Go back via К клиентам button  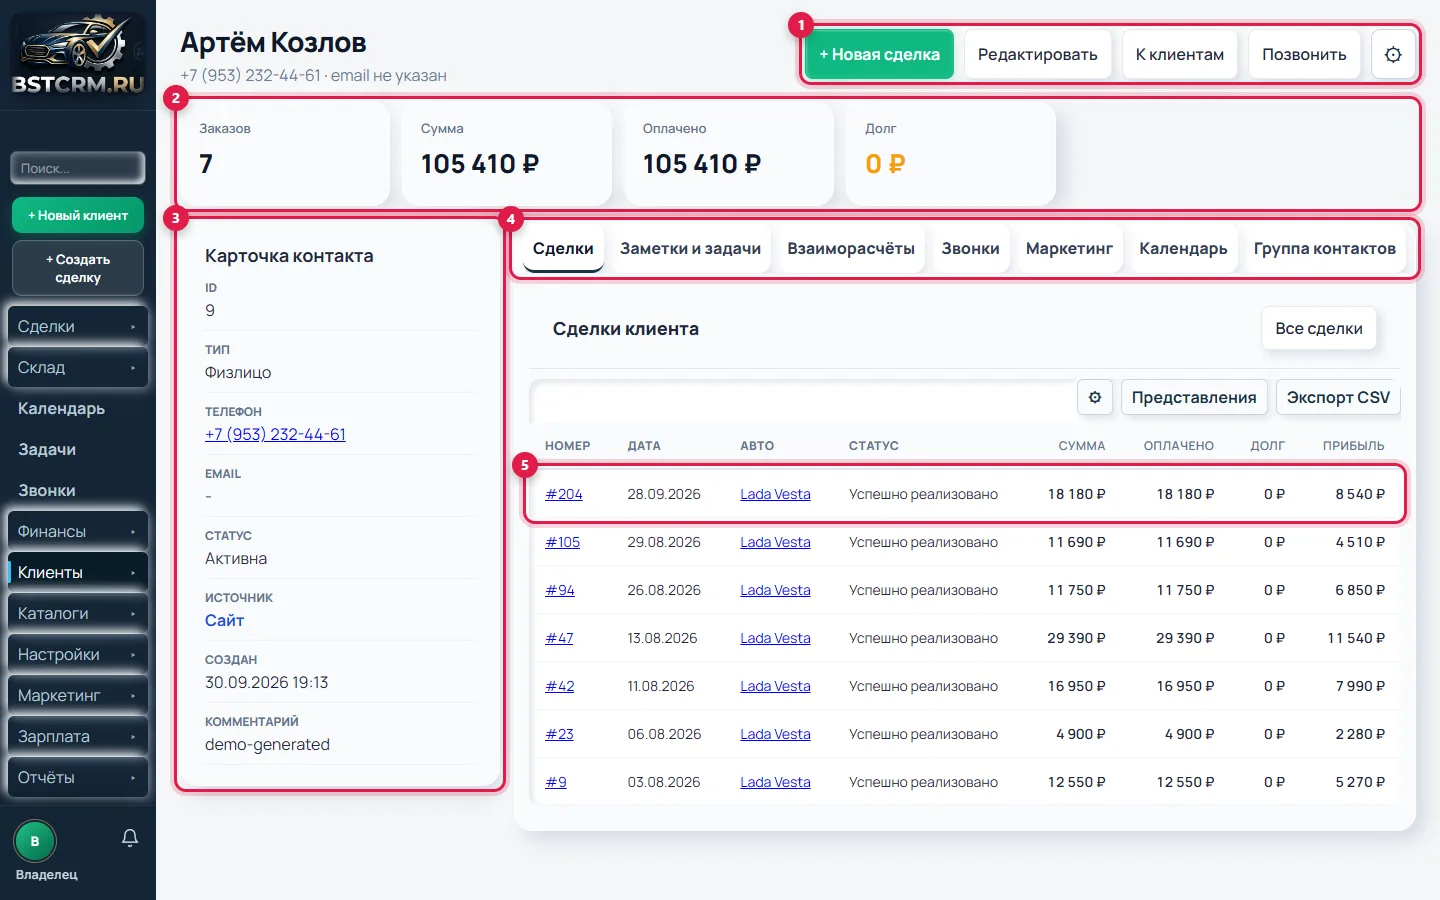pyautogui.click(x=1180, y=55)
